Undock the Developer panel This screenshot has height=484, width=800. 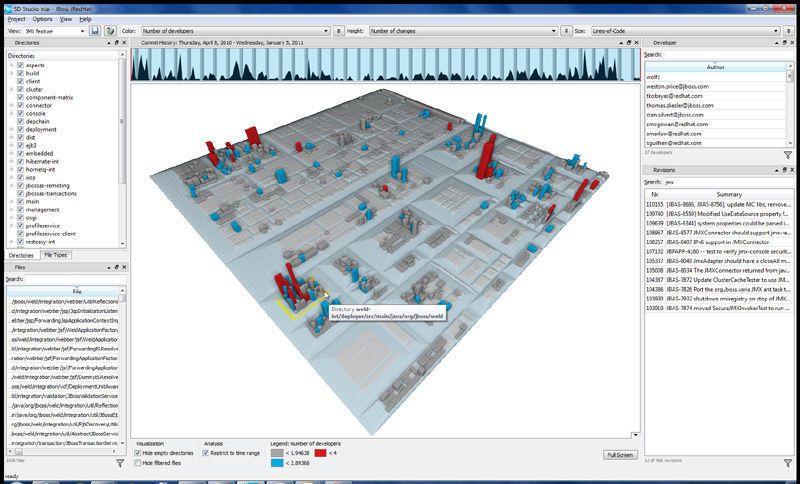pyautogui.click(x=784, y=43)
